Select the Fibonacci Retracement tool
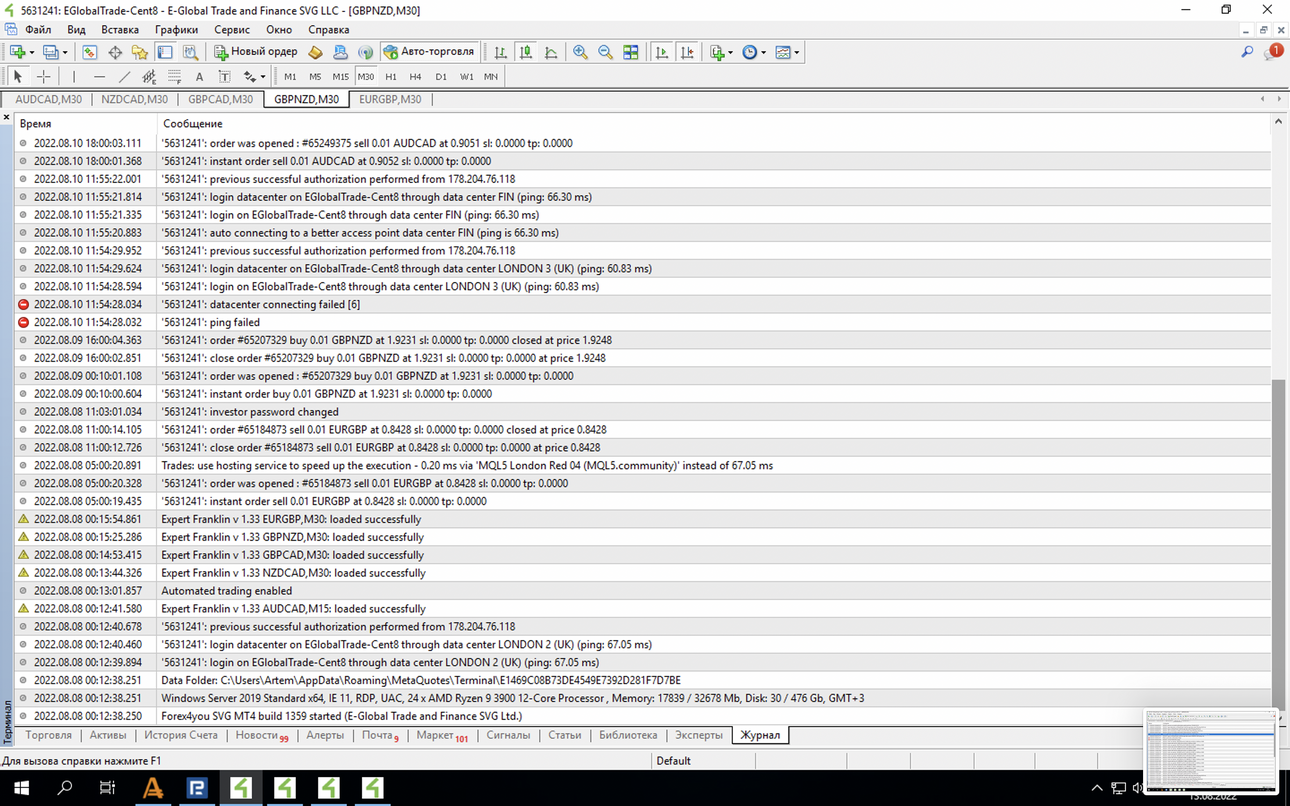 pyautogui.click(x=174, y=76)
